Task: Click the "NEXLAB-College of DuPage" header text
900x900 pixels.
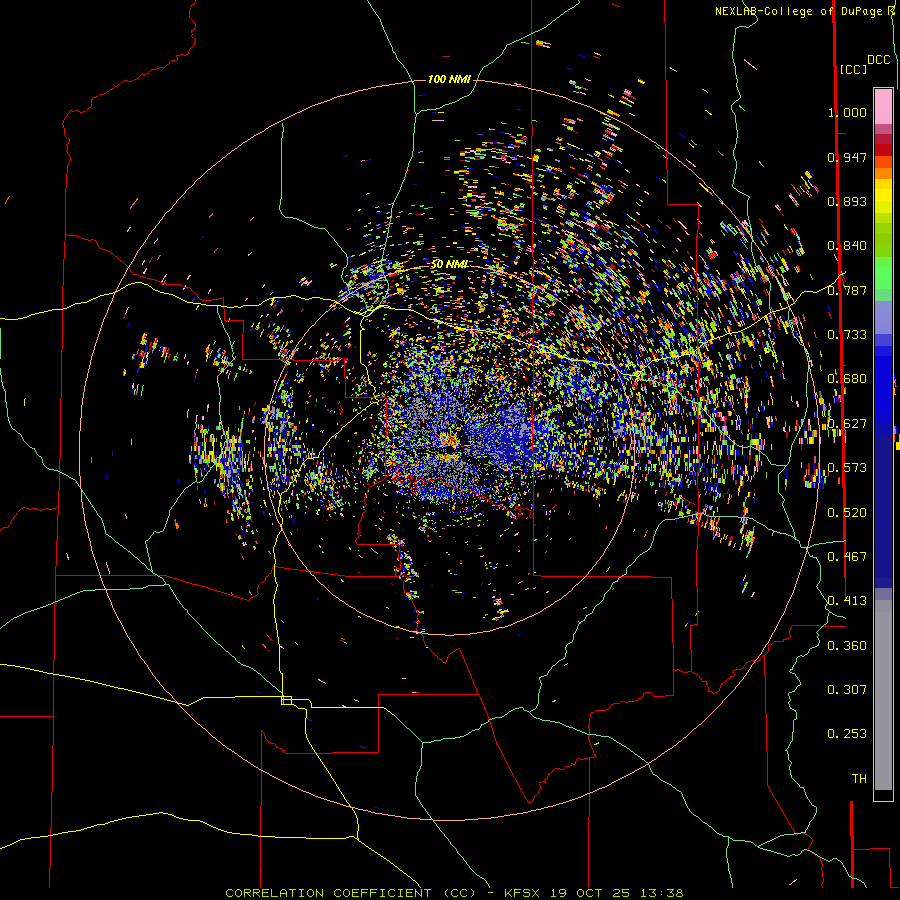Action: click(798, 11)
